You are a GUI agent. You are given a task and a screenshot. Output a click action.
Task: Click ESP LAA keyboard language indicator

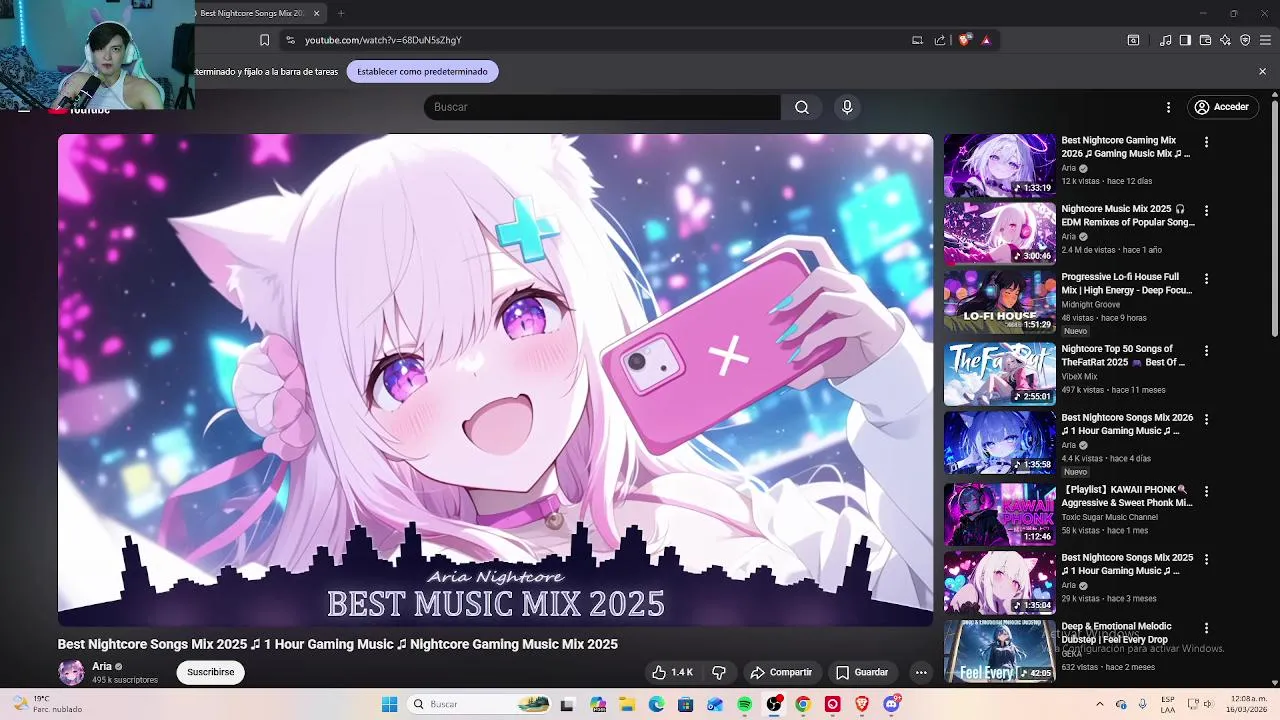[1168, 704]
